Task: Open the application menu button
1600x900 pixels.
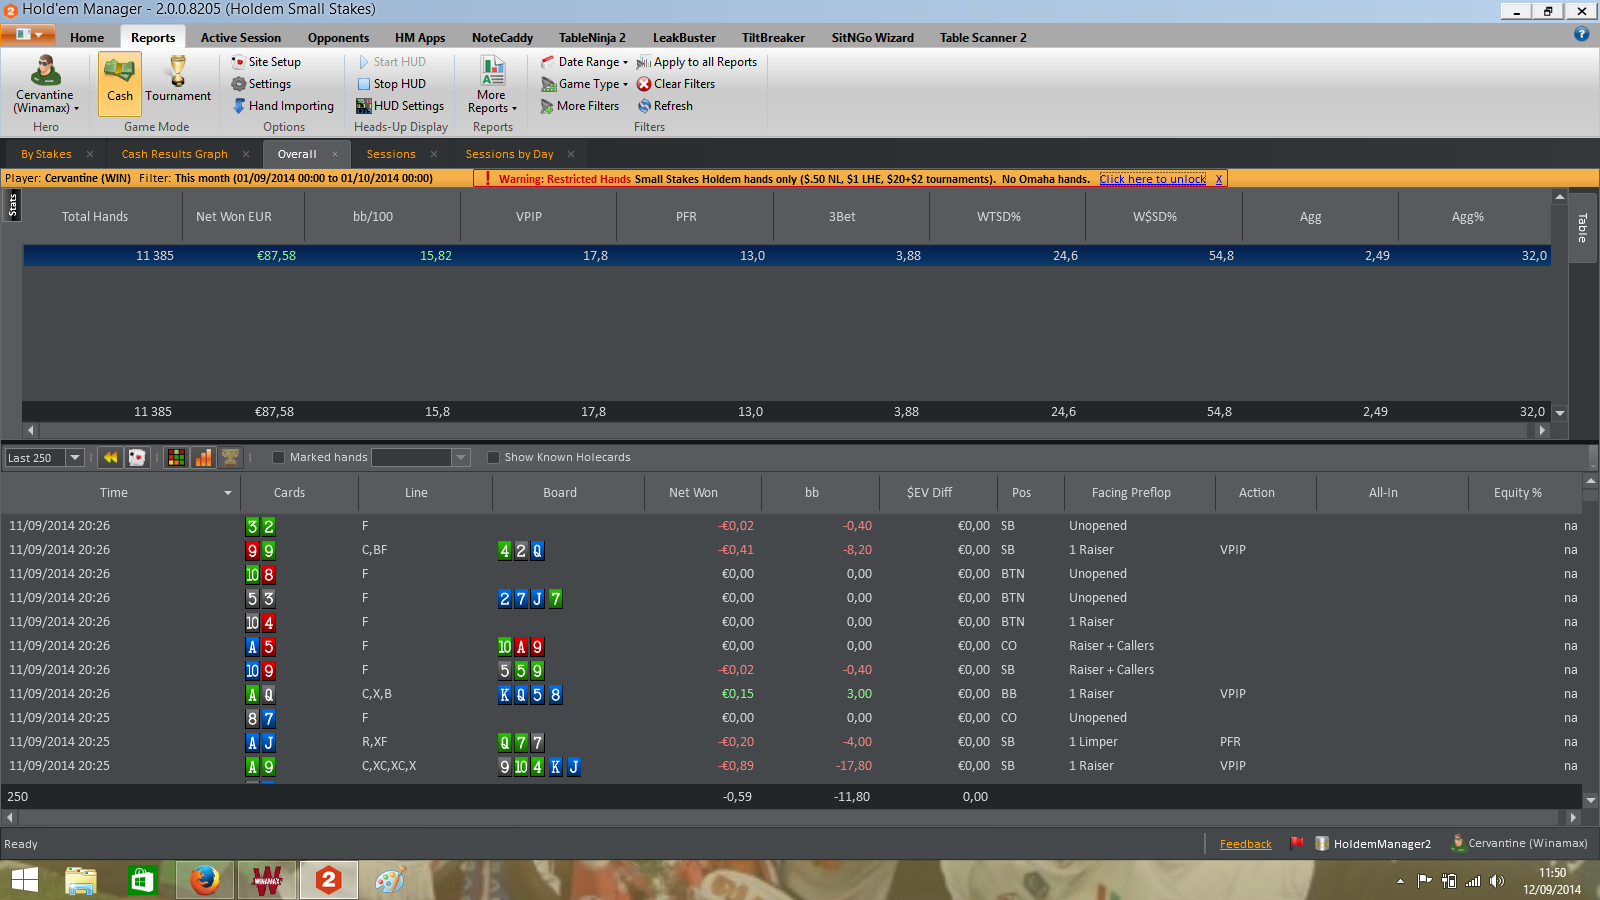Action: pos(28,34)
